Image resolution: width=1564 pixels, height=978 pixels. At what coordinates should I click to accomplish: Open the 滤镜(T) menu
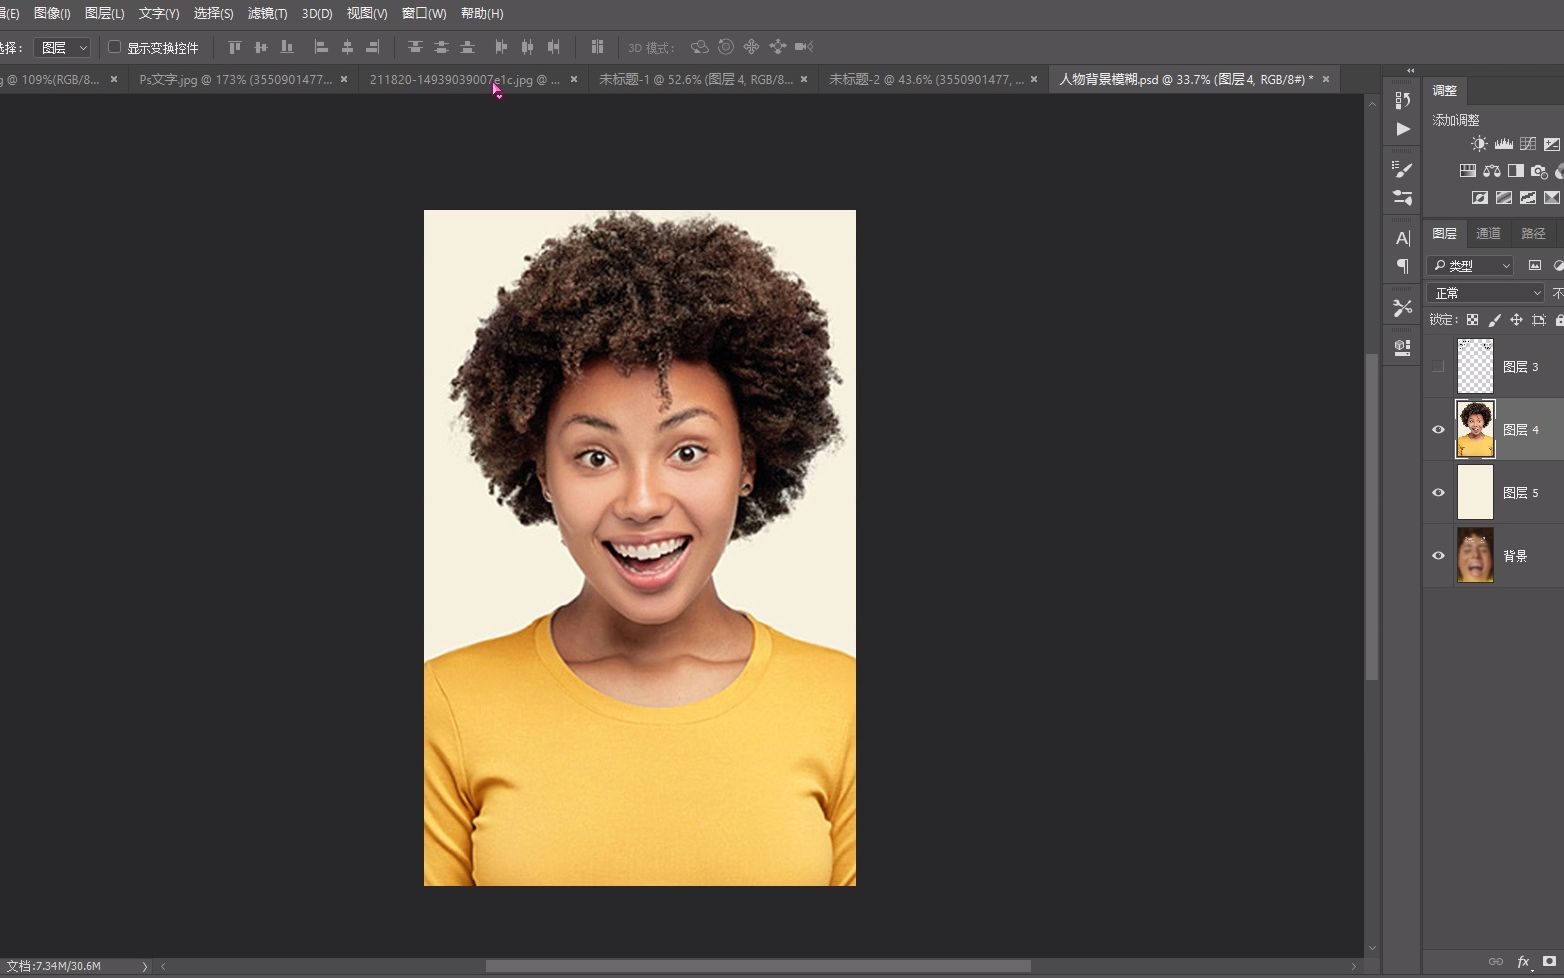pyautogui.click(x=267, y=13)
